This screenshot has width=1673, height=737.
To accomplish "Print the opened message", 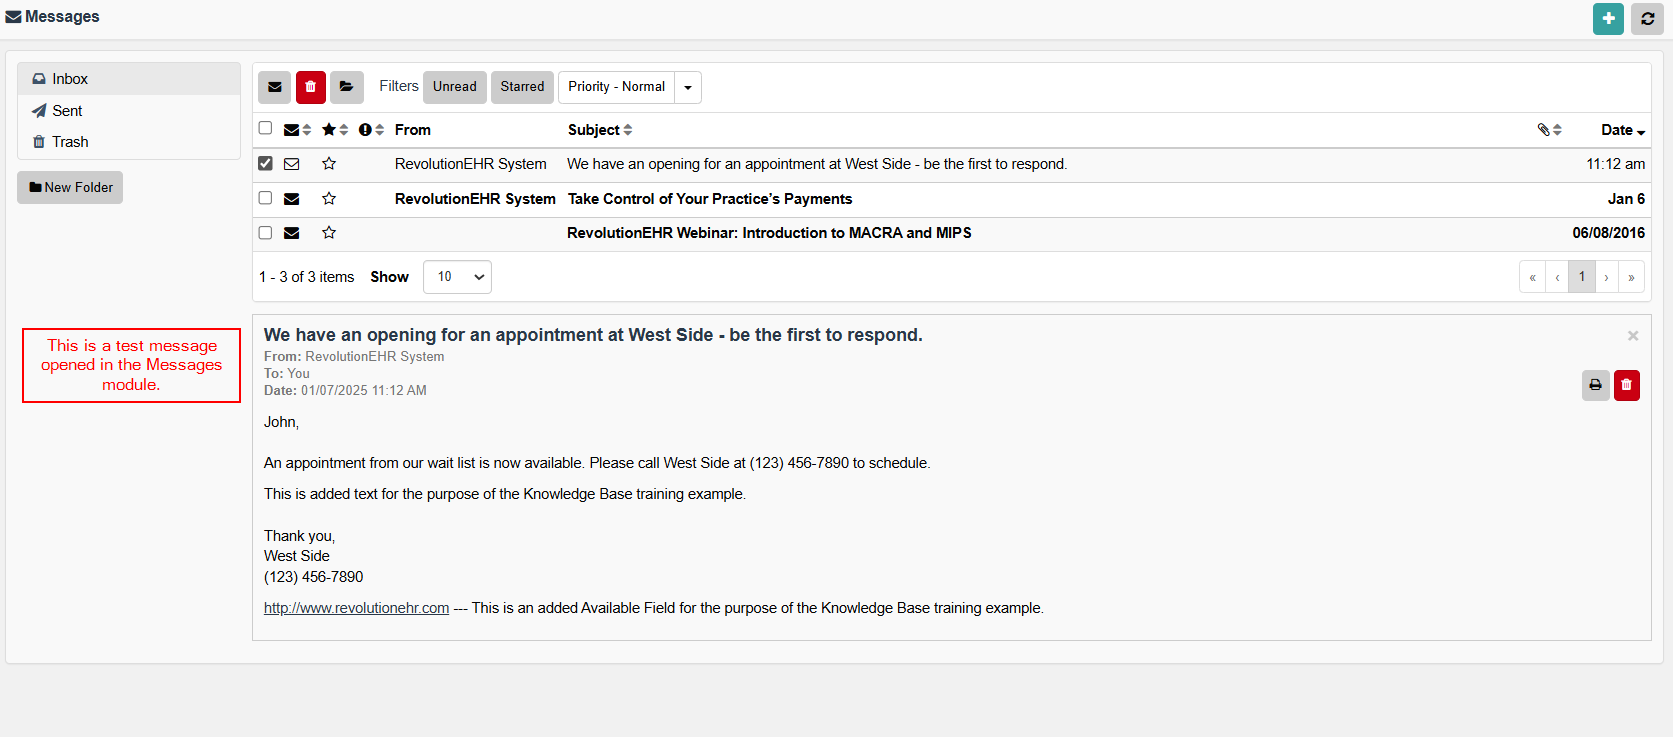I will point(1595,385).
